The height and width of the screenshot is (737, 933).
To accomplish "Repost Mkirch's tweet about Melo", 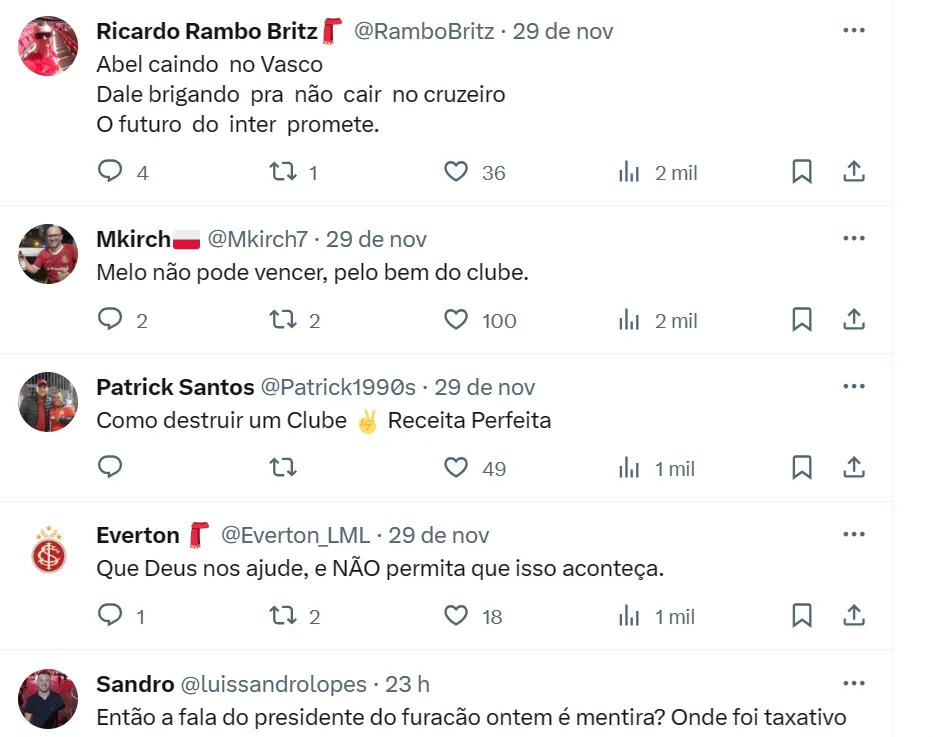I will click(284, 320).
